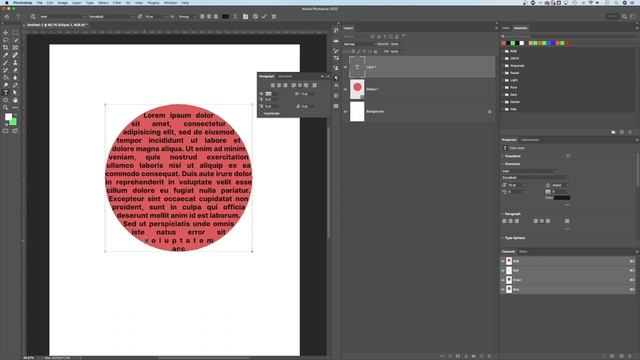Select the Background layer name
The height and width of the screenshot is (360, 640).
(x=375, y=111)
